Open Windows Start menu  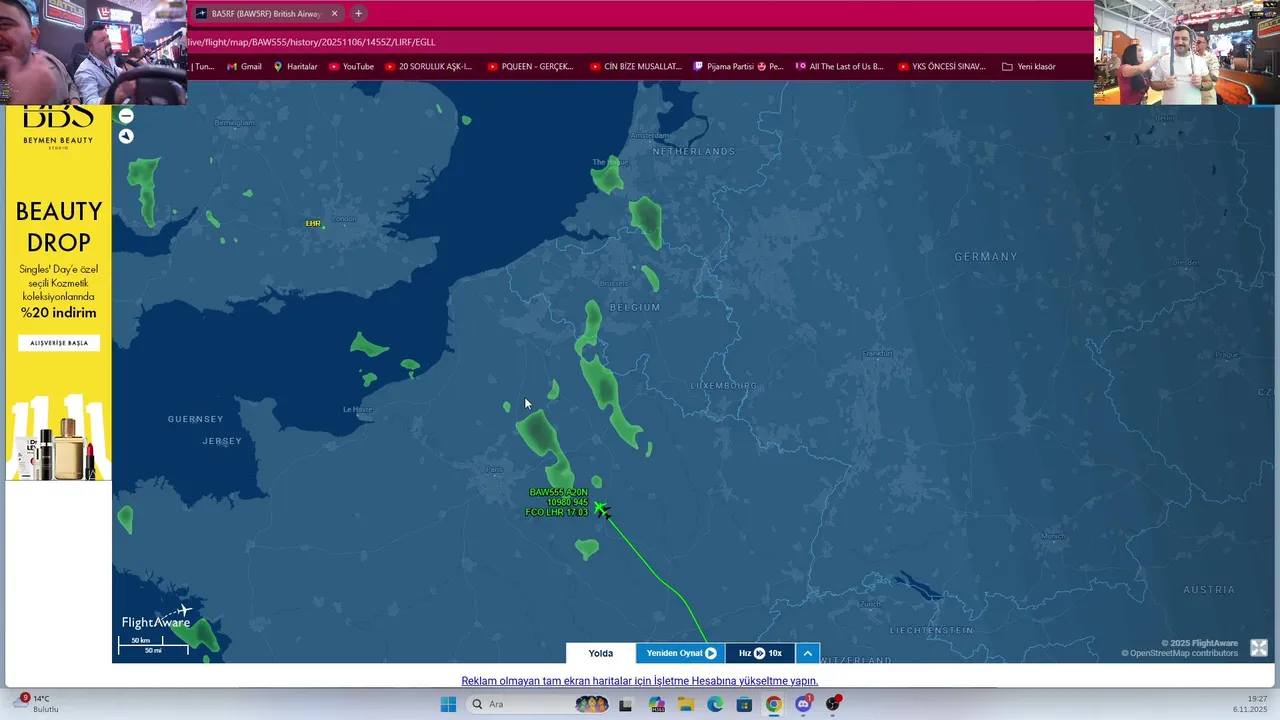tap(448, 704)
